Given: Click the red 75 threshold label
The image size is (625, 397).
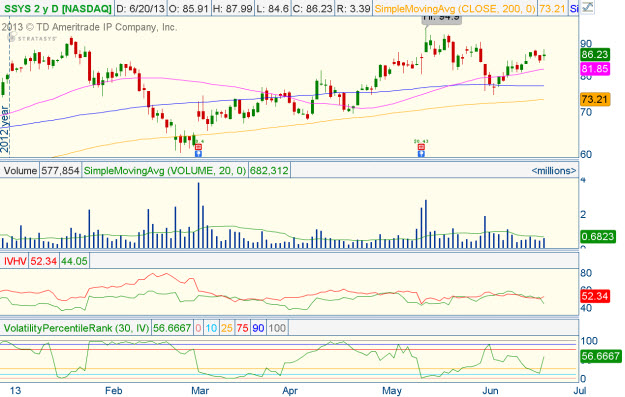Looking at the screenshot, I should [x=242, y=328].
